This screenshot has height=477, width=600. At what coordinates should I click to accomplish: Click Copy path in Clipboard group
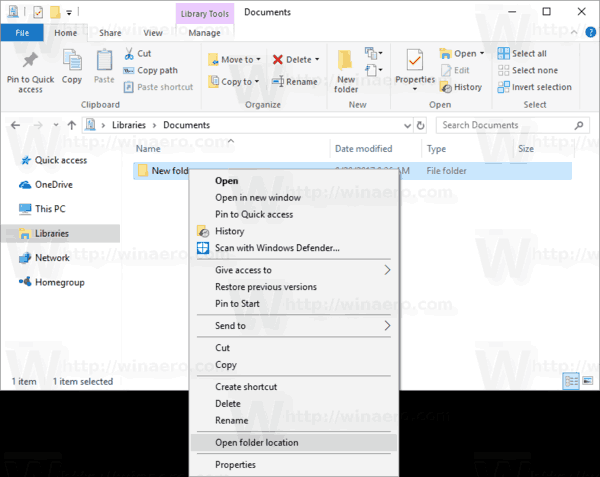point(151,70)
